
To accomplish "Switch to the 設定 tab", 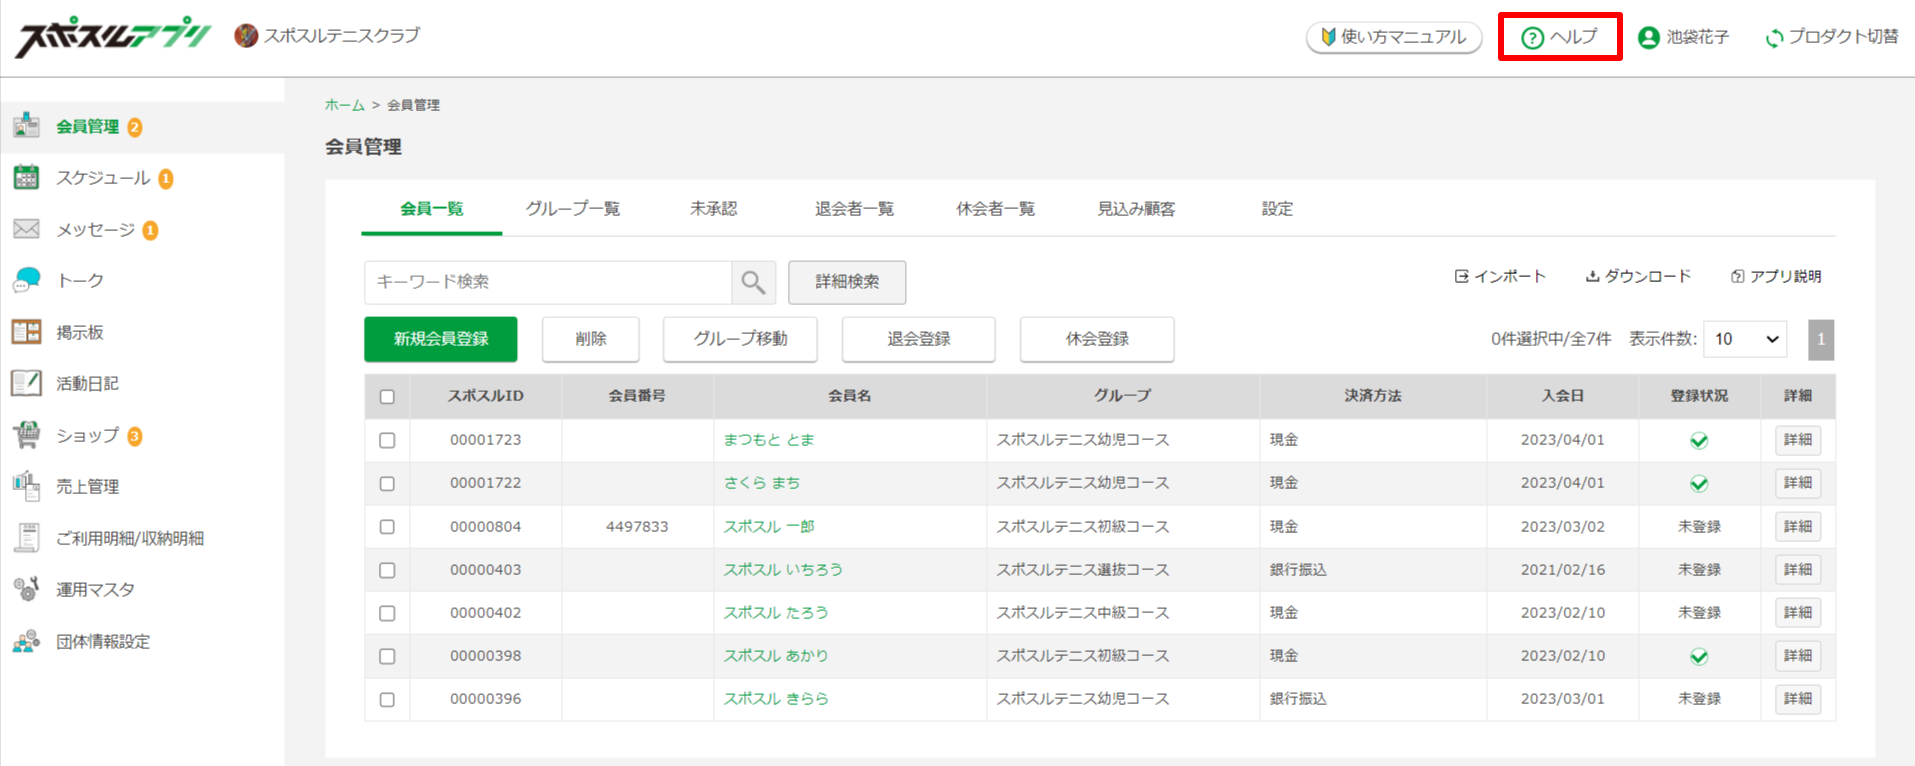I will tap(1277, 208).
